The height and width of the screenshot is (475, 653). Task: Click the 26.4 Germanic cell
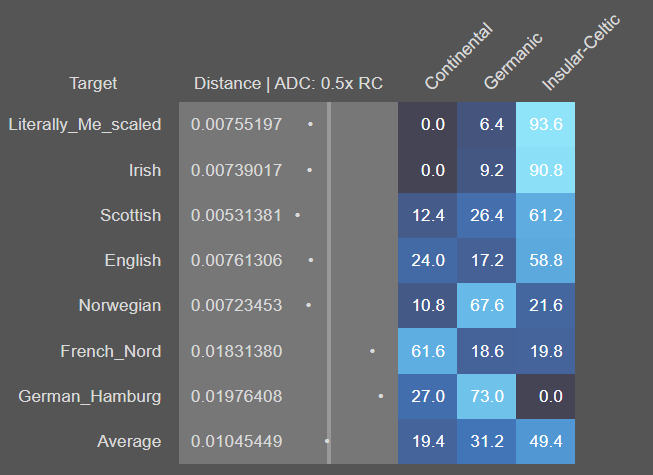486,215
